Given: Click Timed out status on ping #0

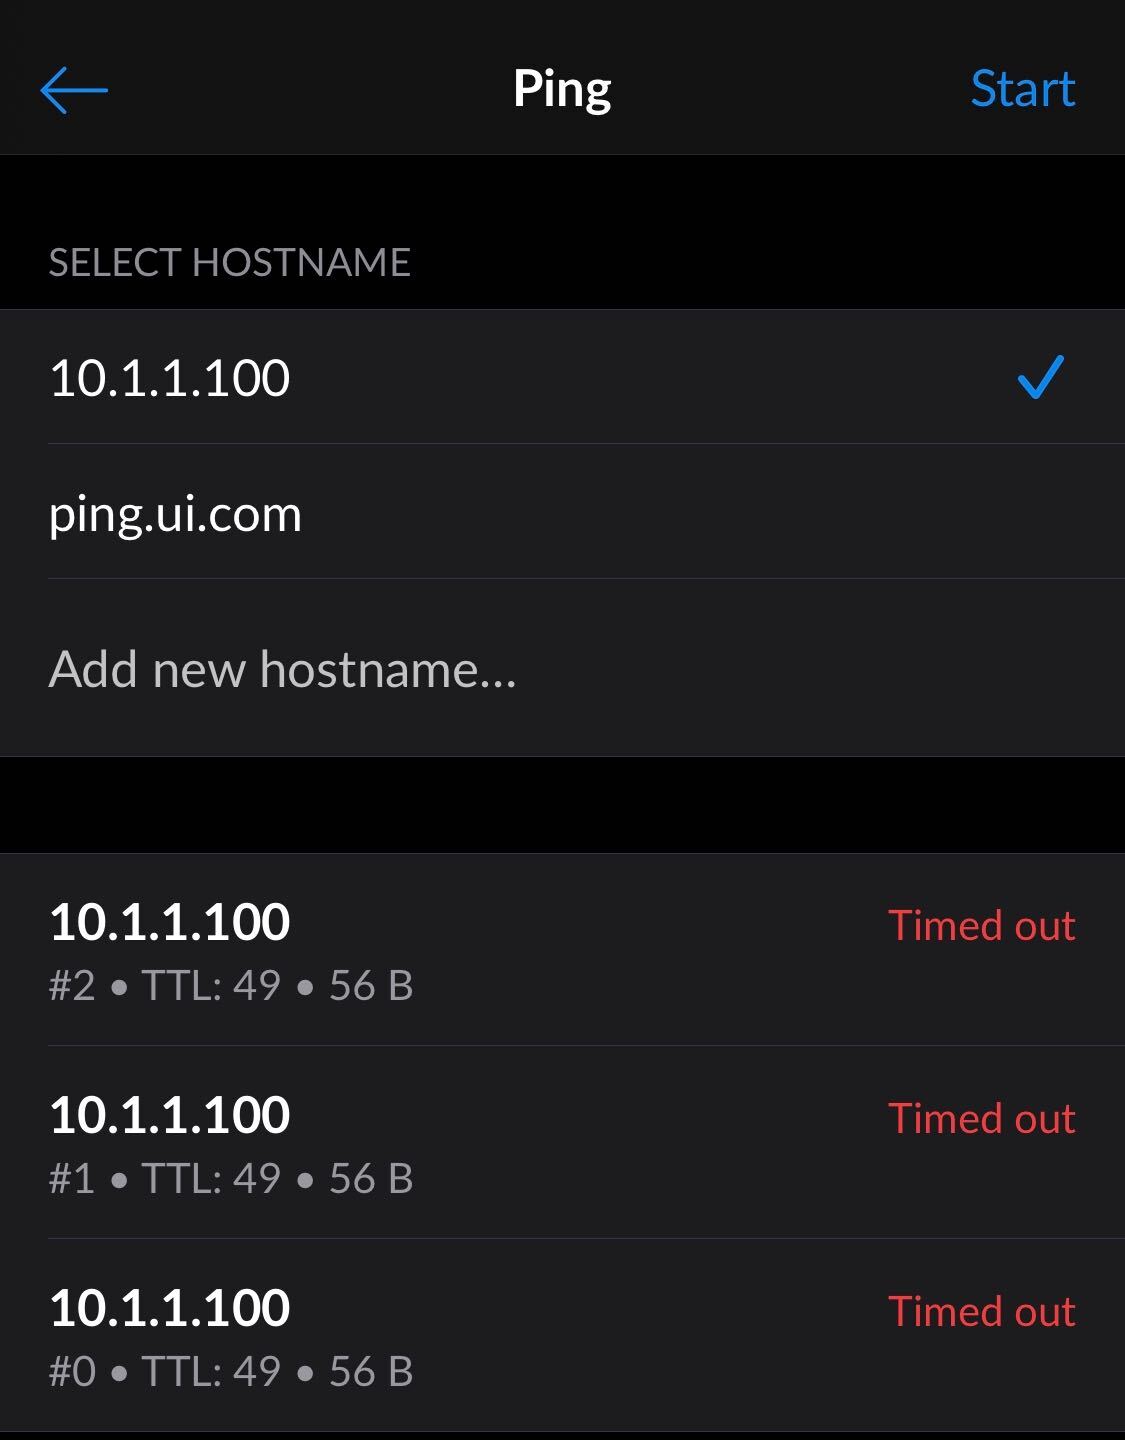Looking at the screenshot, I should (x=981, y=1311).
